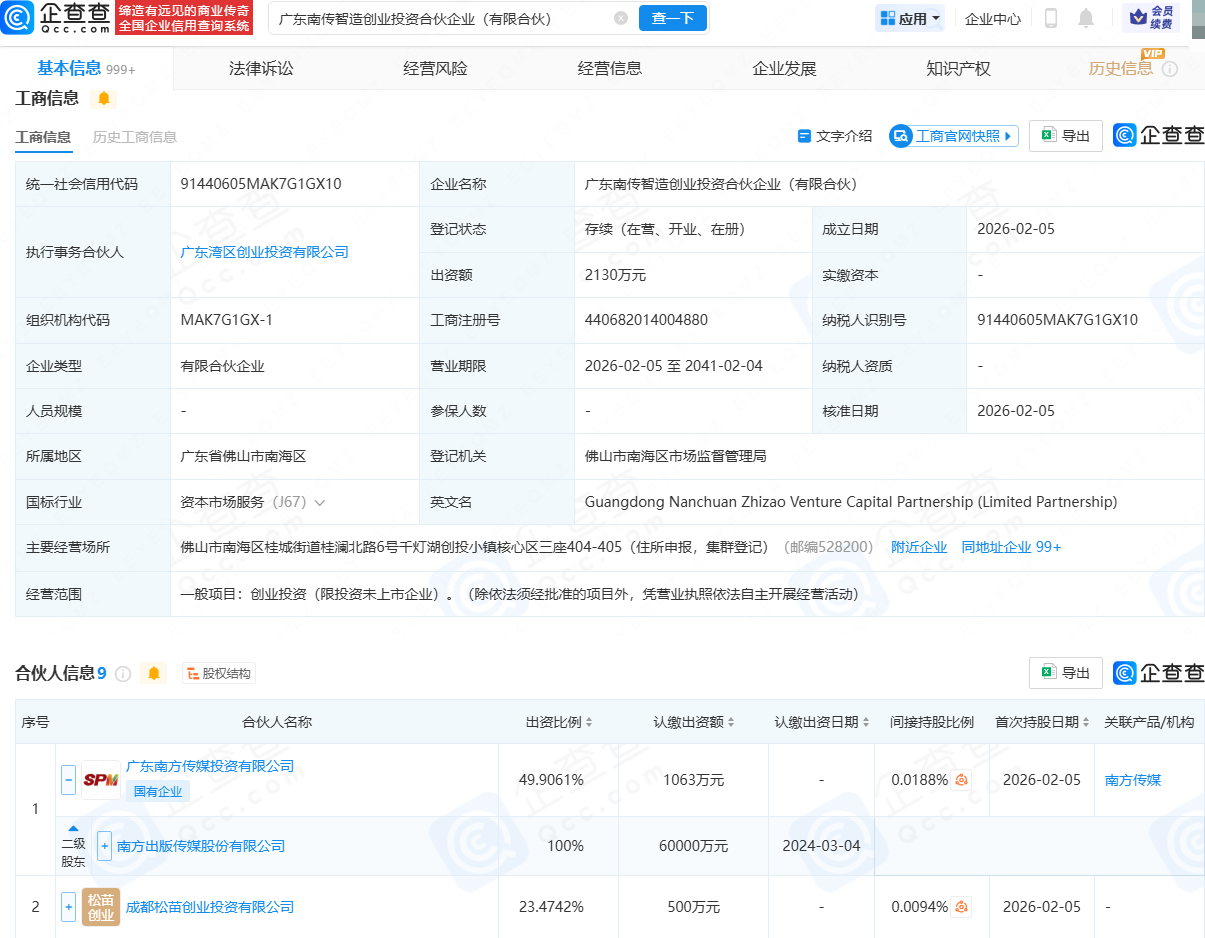The width and height of the screenshot is (1205, 938).
Task: Open 广东湾区创业投资有限公司 link
Action: 264,252
